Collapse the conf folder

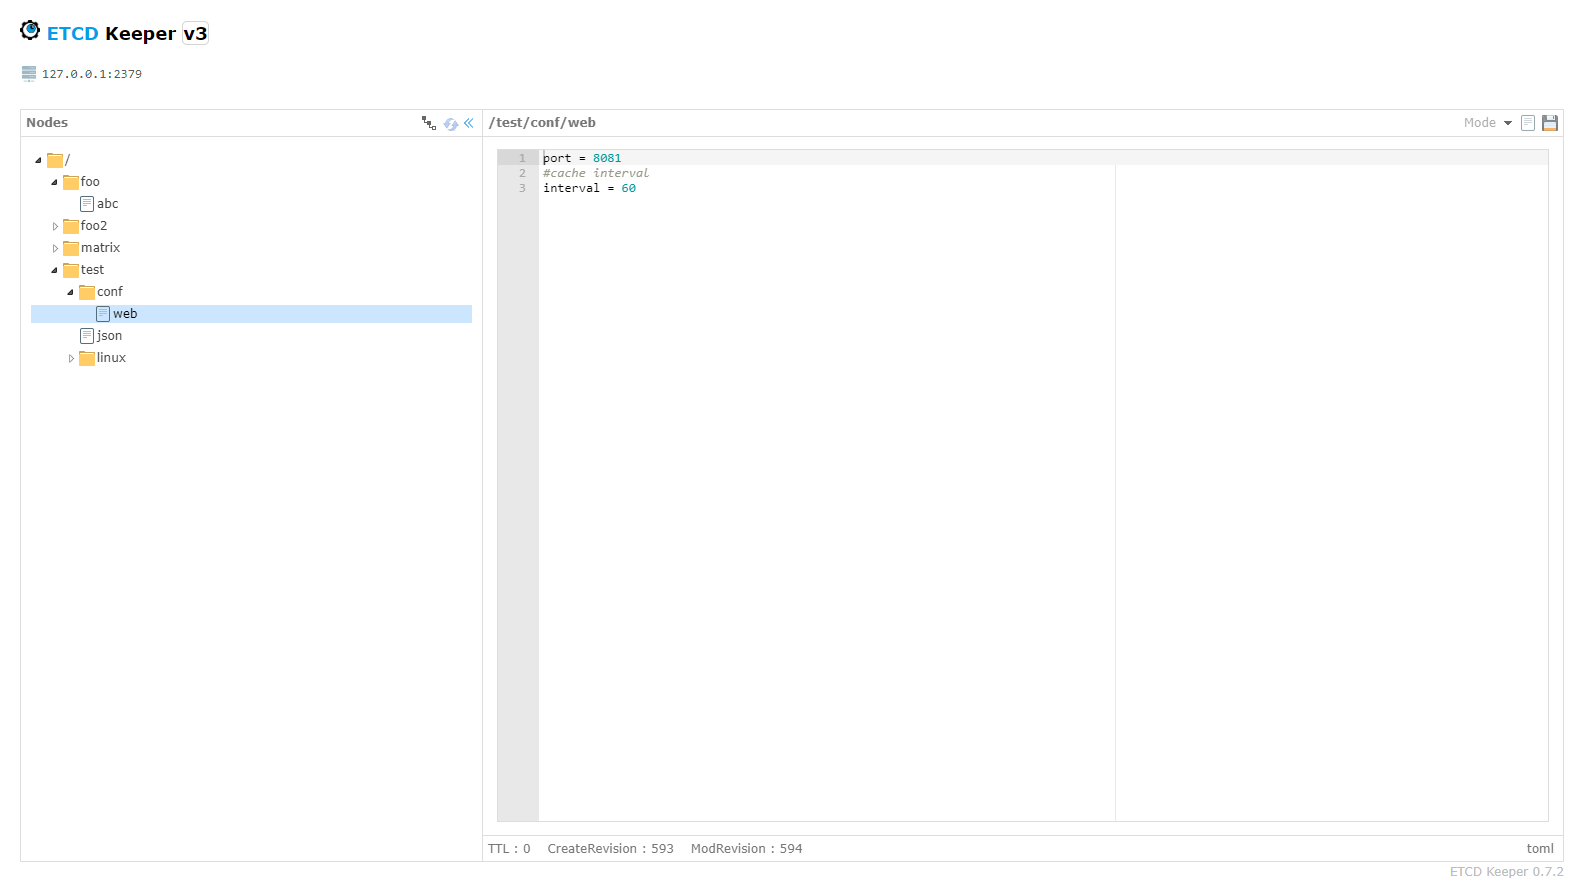71,293
